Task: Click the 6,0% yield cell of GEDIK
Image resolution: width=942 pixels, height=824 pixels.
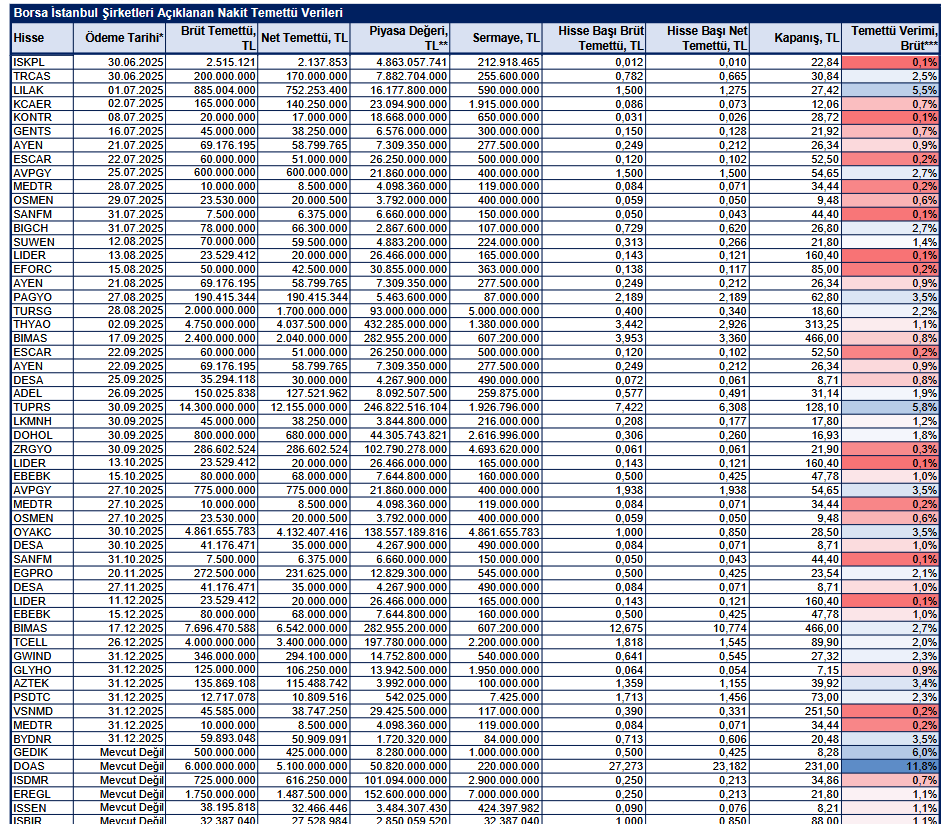Action: pyautogui.click(x=892, y=753)
